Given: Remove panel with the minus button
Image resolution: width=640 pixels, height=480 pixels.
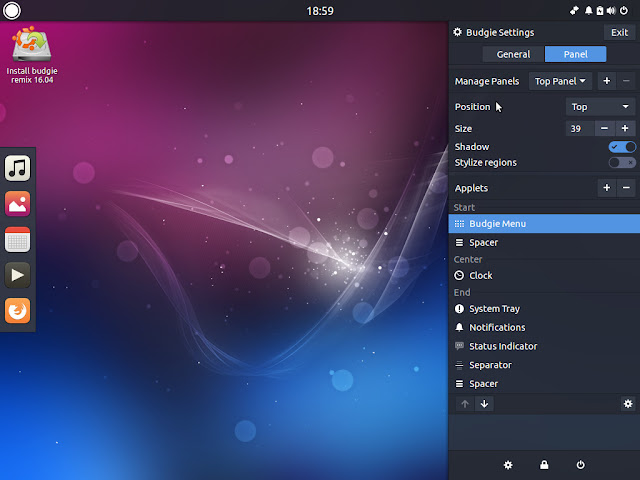Looking at the screenshot, I should (626, 81).
